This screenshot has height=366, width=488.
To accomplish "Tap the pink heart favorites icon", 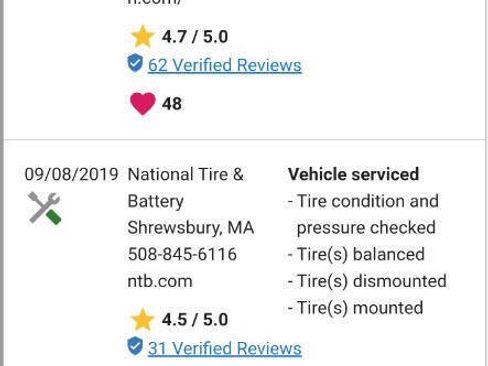I will point(143,104).
